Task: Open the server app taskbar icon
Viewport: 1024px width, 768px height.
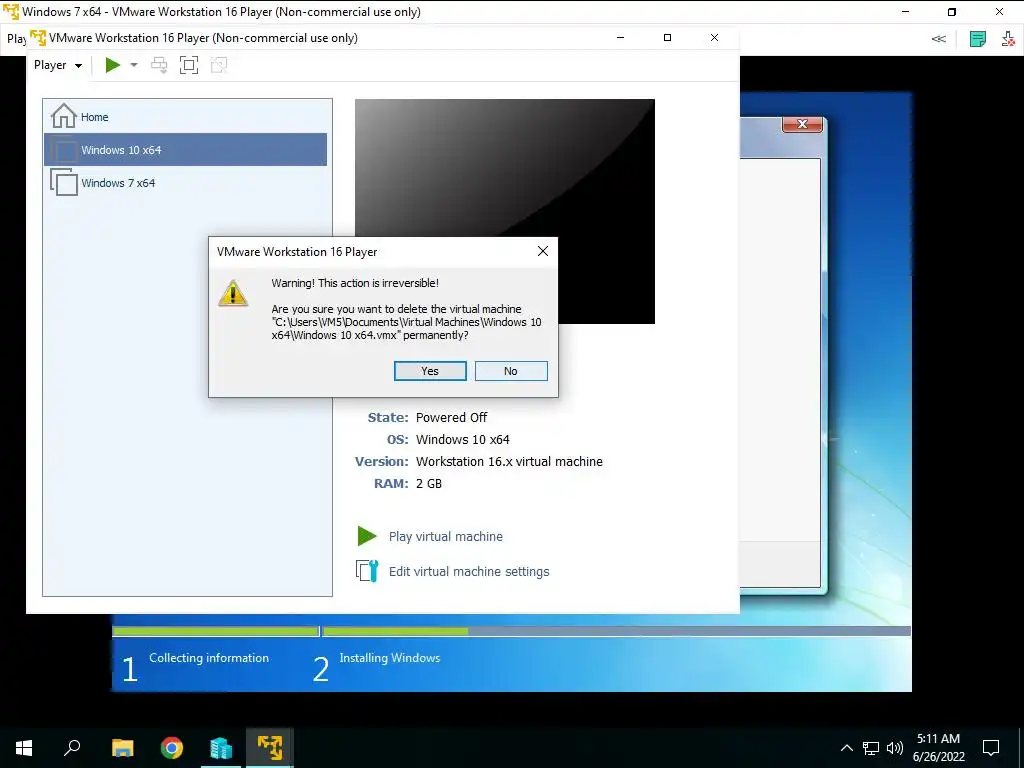Action: pyautogui.click(x=221, y=748)
